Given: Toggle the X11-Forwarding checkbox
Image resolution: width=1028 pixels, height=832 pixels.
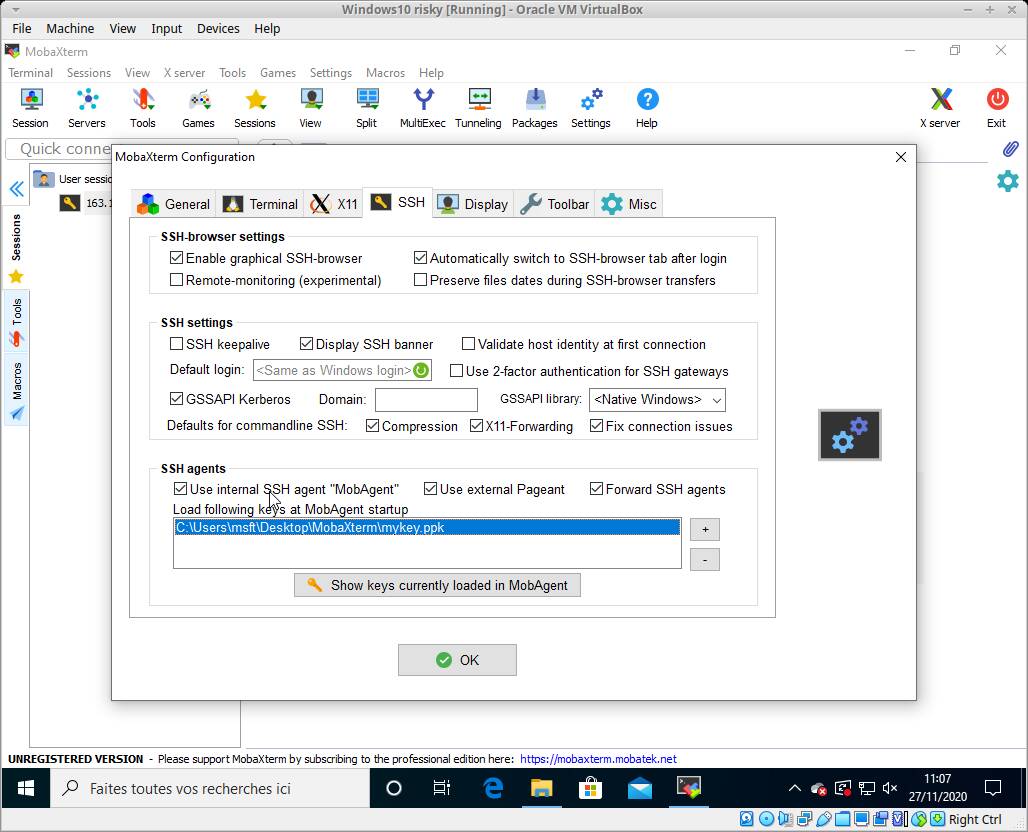Looking at the screenshot, I should (x=477, y=426).
